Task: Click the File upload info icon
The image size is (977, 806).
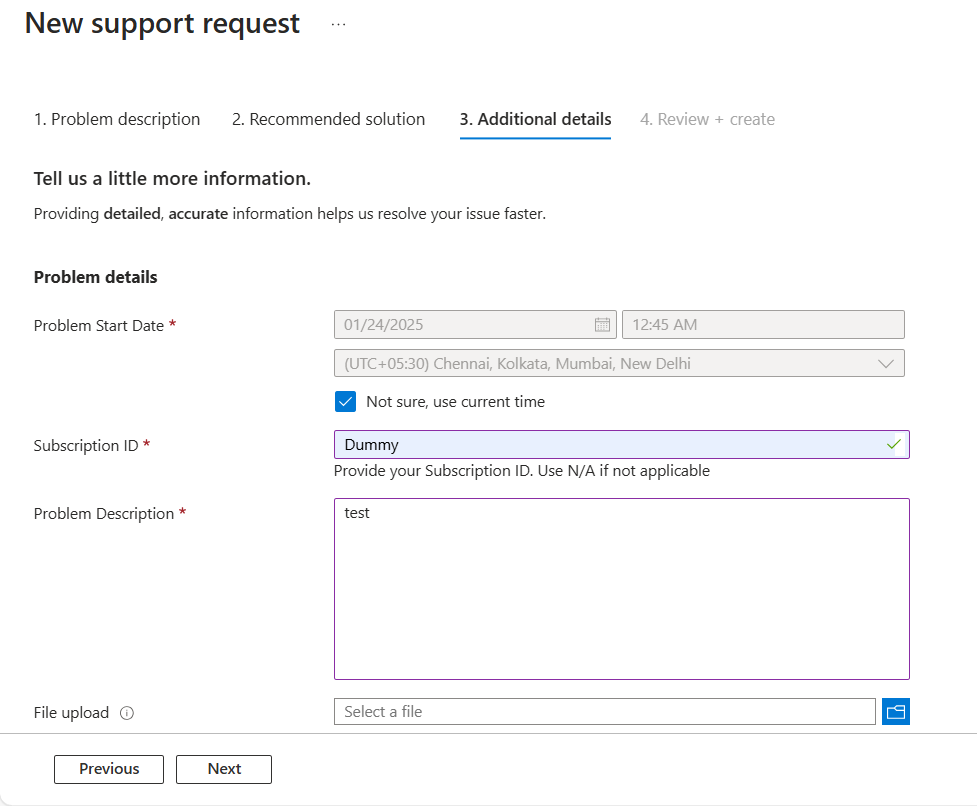Action: (x=127, y=713)
